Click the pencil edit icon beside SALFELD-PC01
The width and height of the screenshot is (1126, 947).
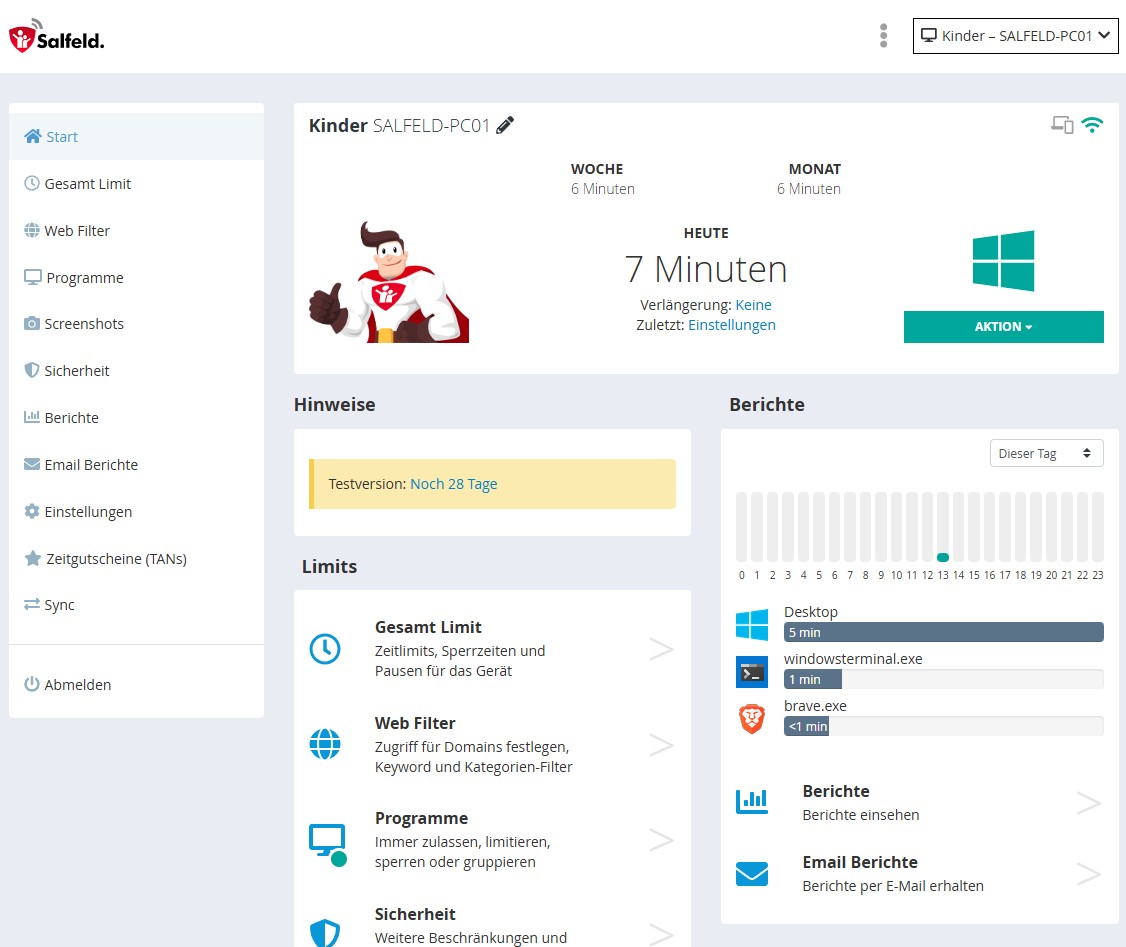click(x=505, y=125)
